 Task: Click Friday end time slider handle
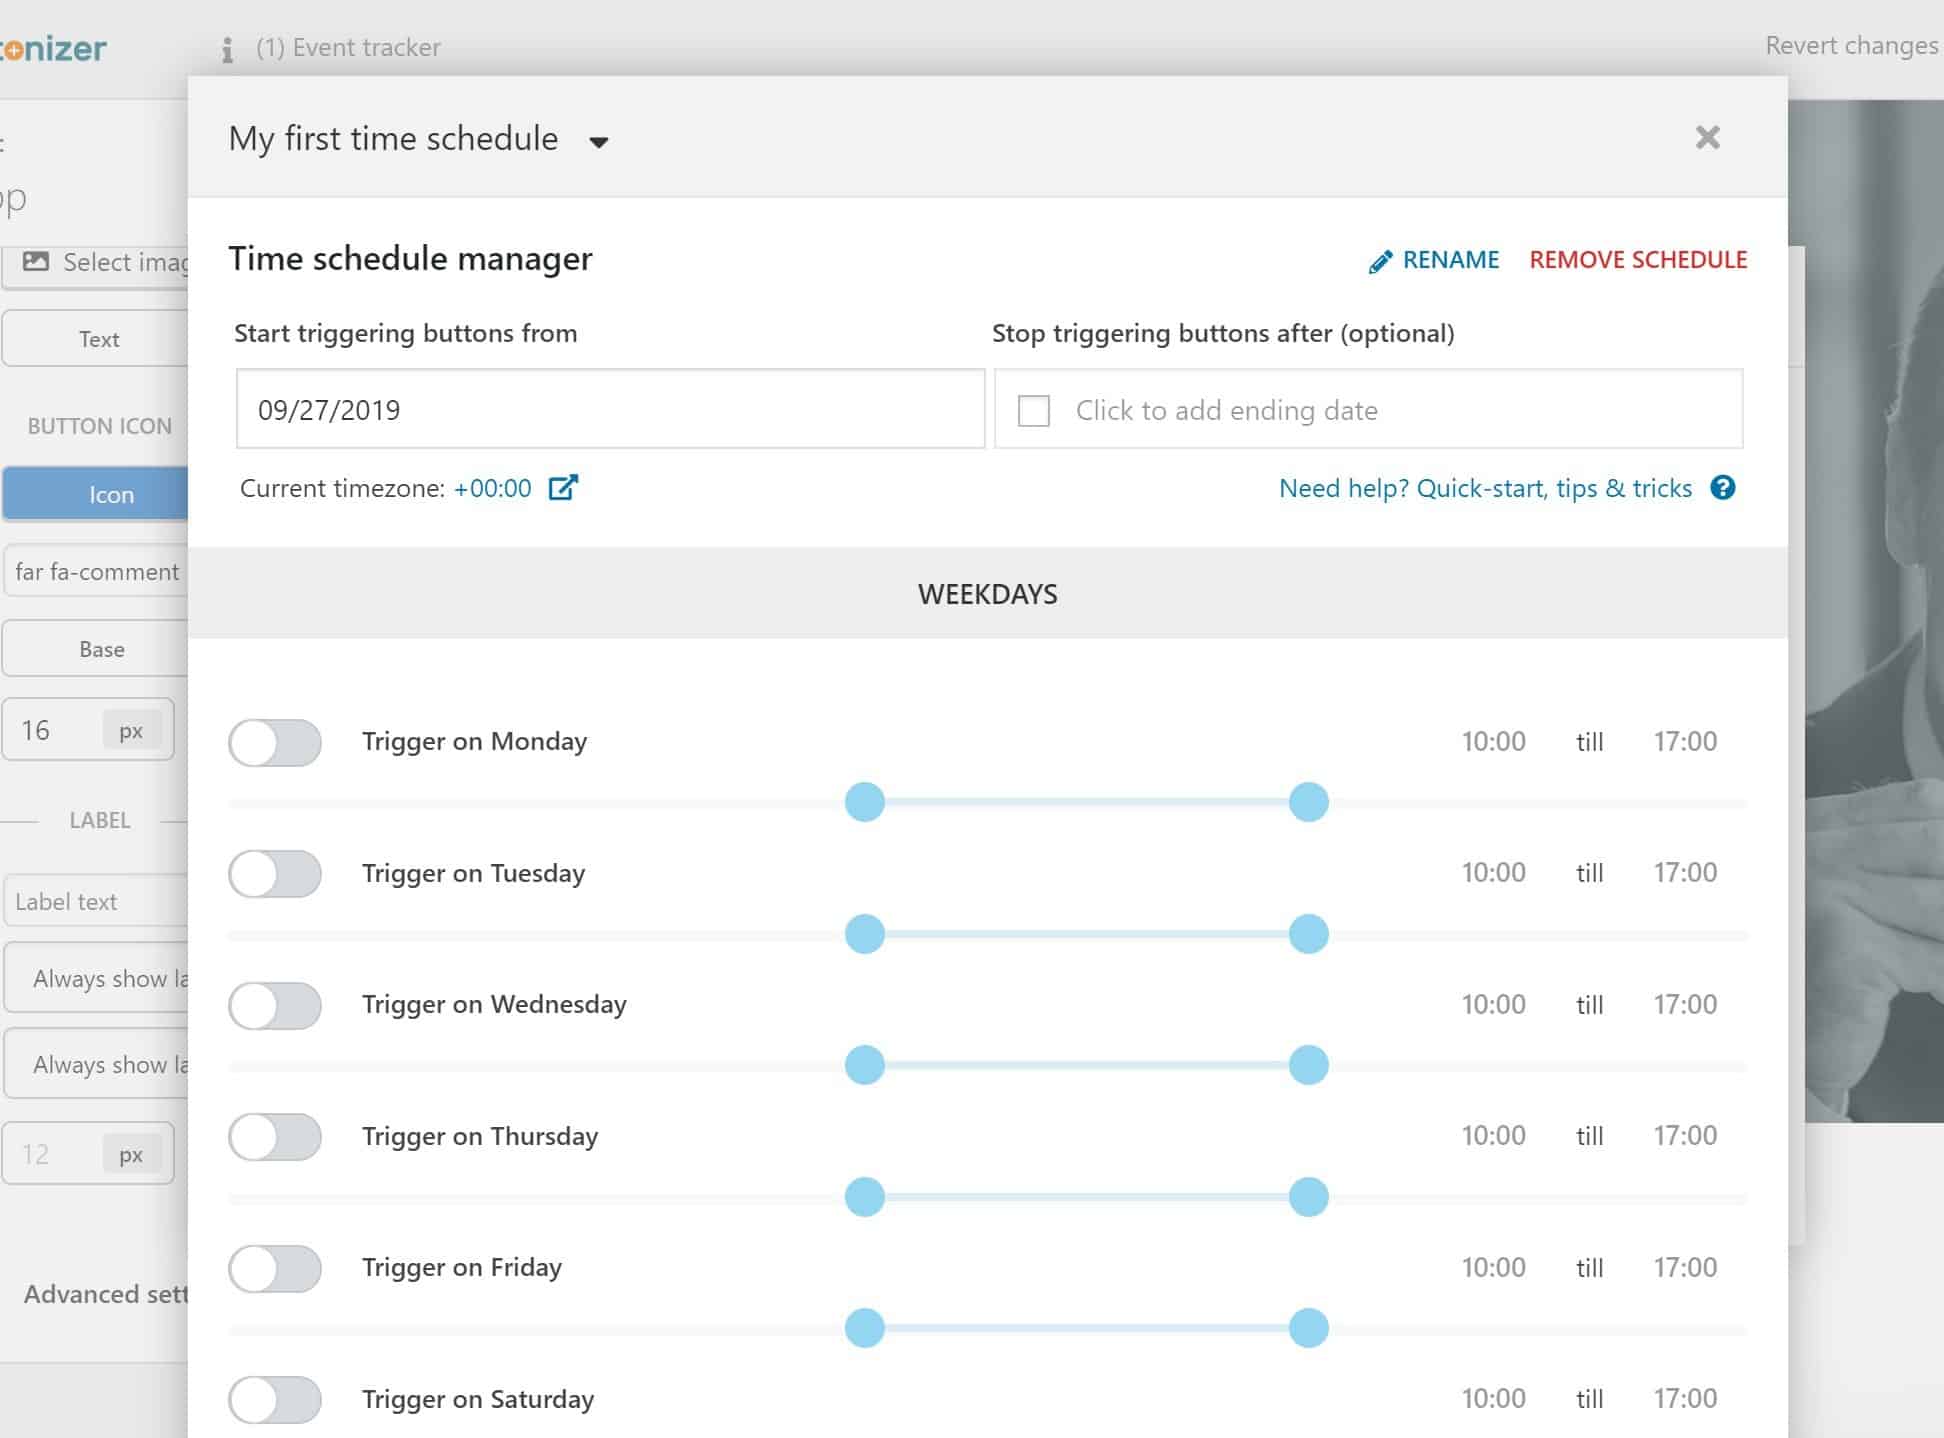(1308, 1328)
